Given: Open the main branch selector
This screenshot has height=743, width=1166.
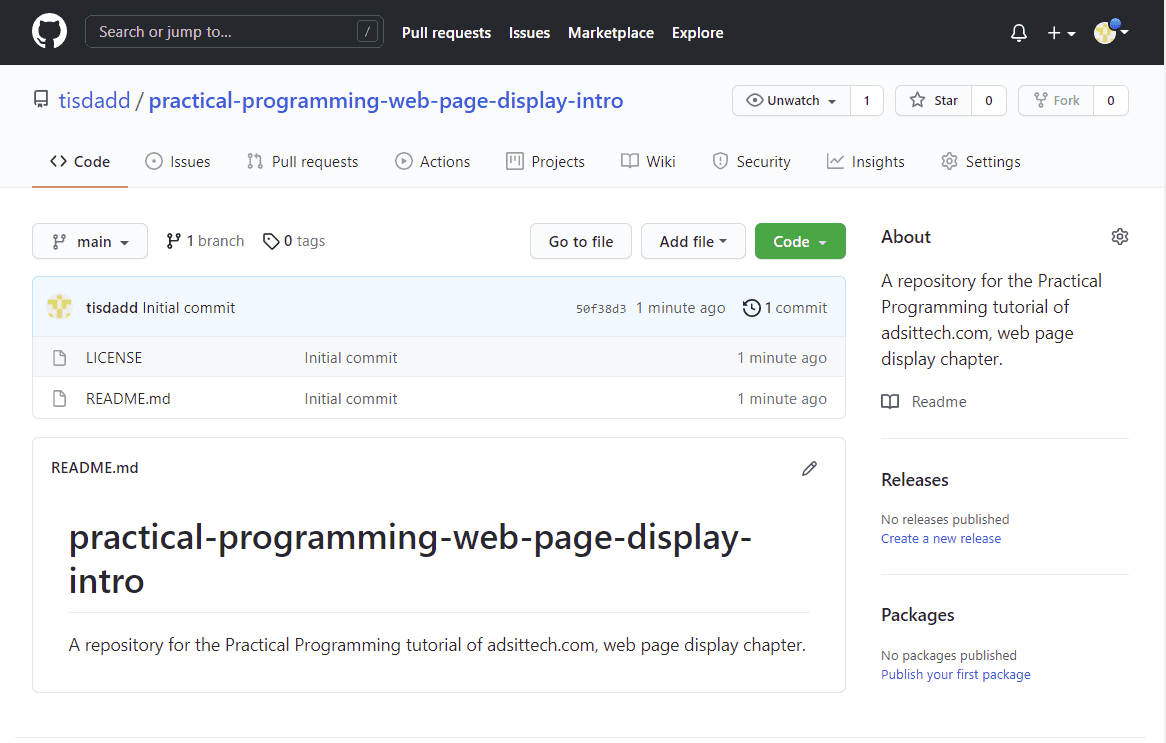Looking at the screenshot, I should point(89,241).
